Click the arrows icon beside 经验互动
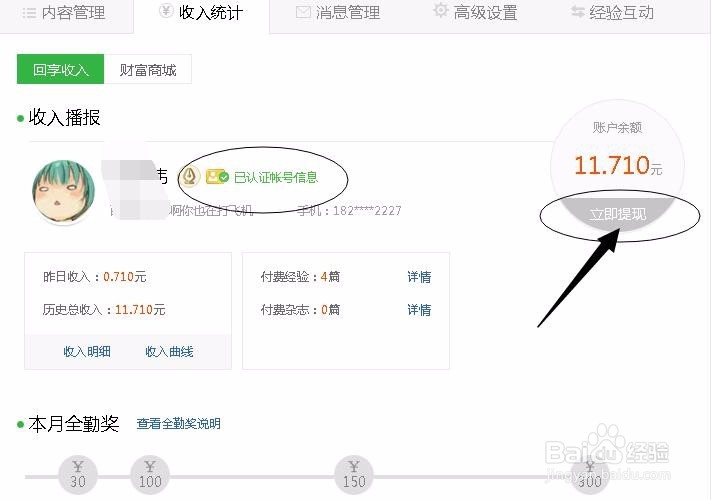 coord(578,12)
